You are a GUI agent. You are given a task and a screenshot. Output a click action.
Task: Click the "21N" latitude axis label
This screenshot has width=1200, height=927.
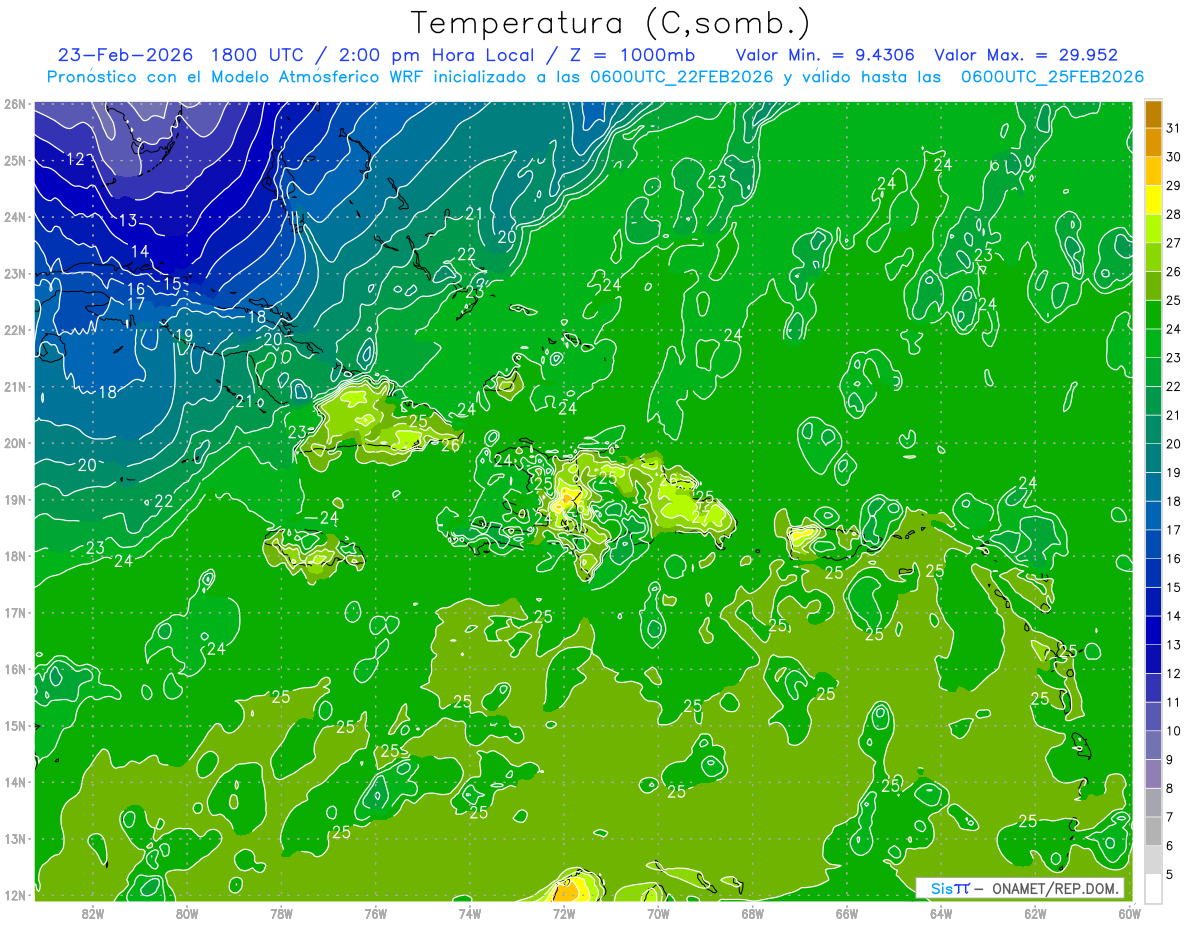tap(15, 386)
